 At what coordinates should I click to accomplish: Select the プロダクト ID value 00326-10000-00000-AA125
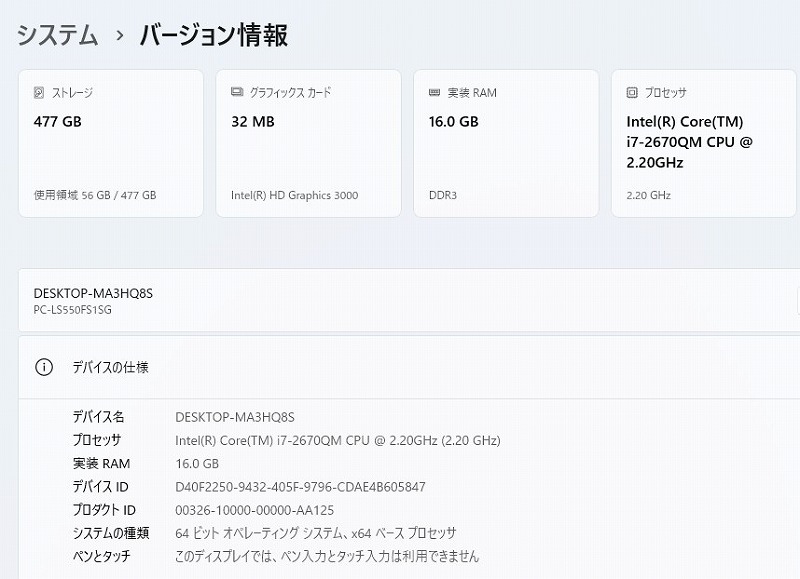pos(255,510)
